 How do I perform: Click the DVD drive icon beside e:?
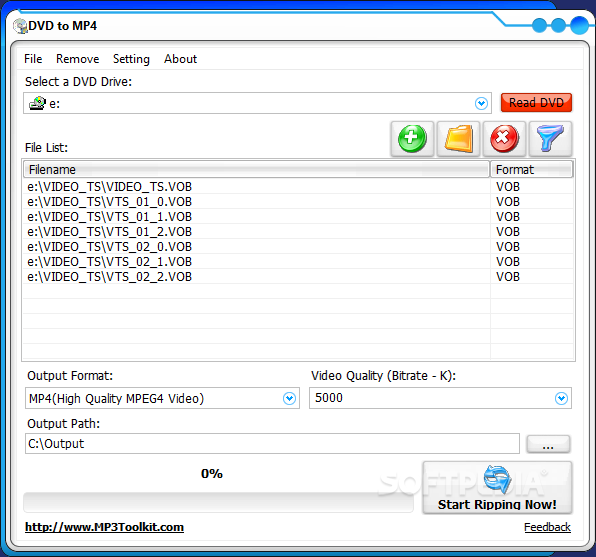(x=38, y=103)
